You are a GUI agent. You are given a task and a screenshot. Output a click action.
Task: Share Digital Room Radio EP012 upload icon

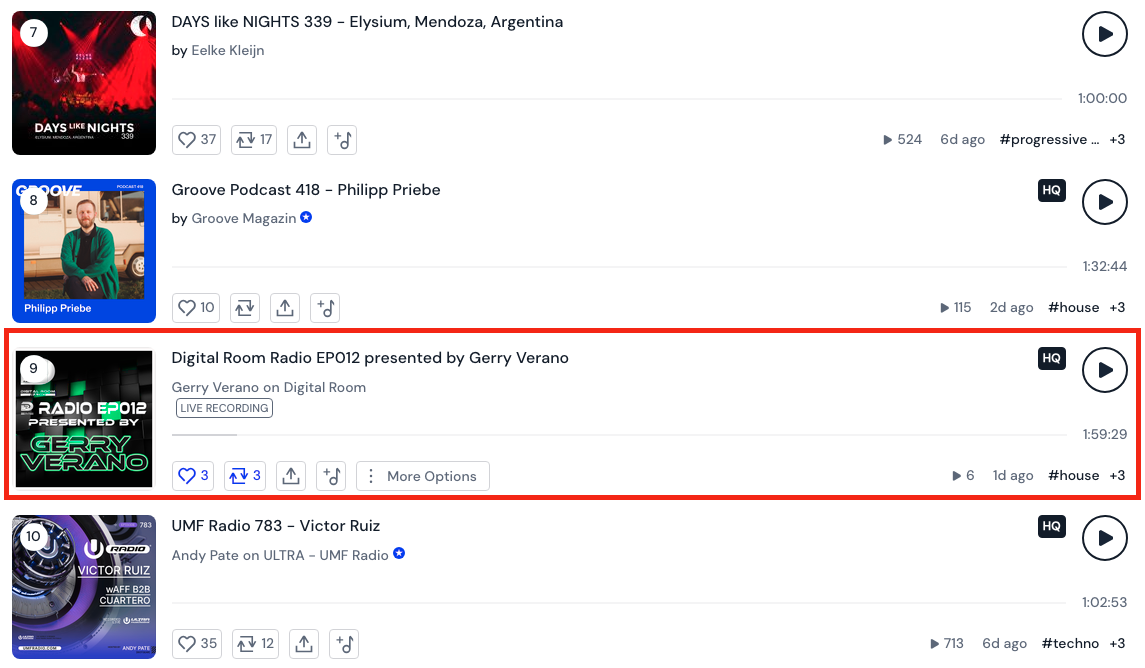pos(291,475)
